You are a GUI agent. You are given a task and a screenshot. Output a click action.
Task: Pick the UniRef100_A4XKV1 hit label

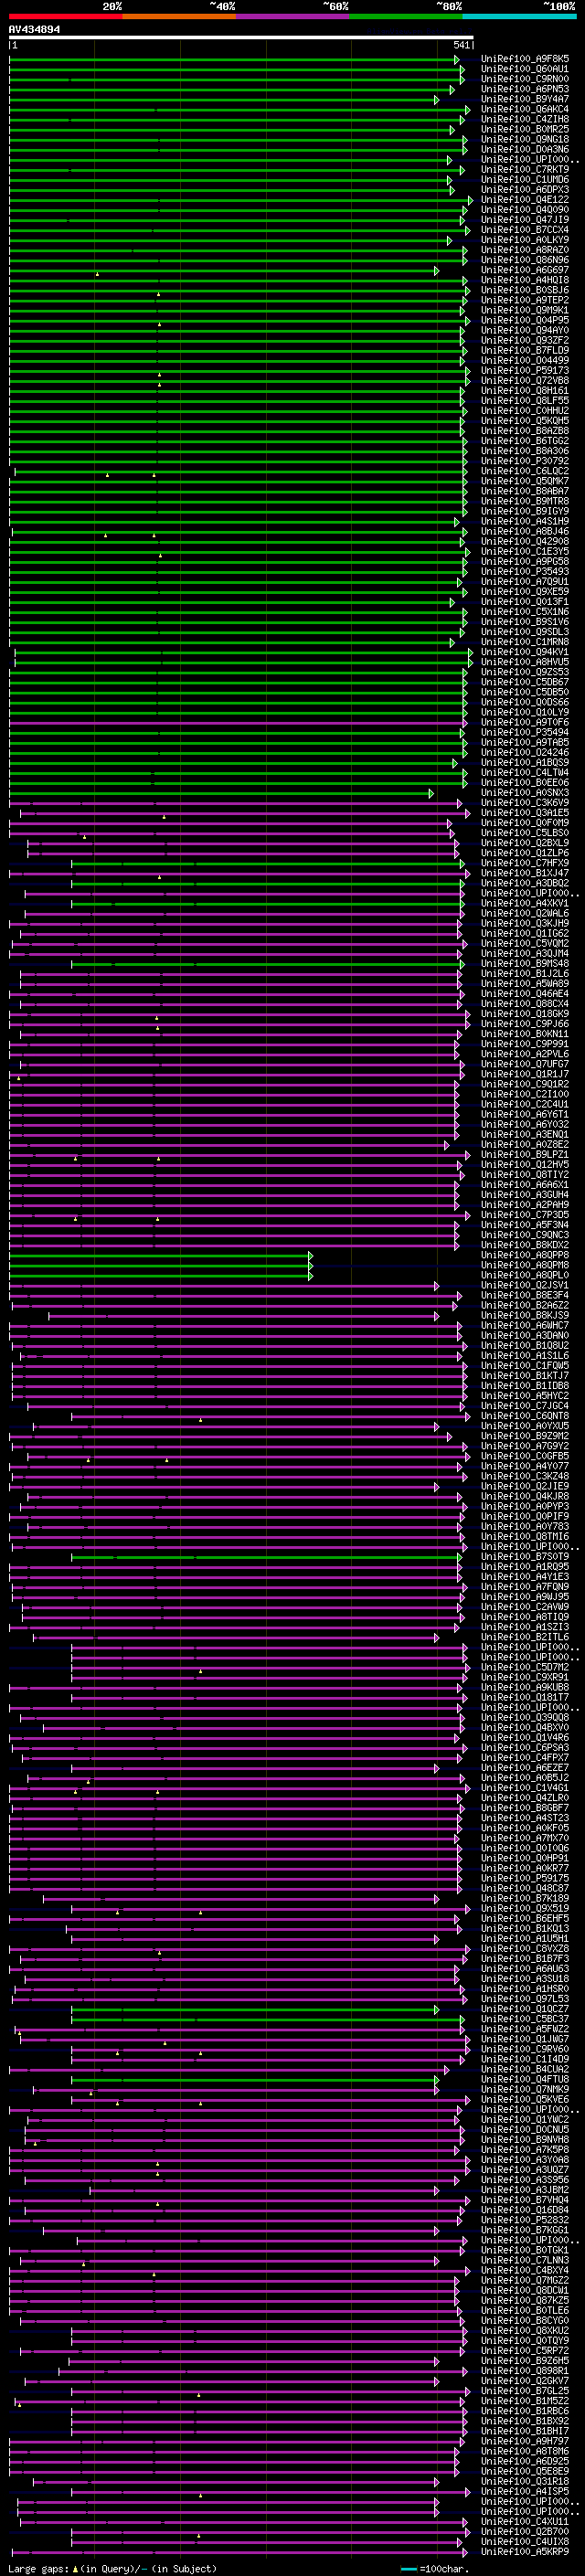coord(525,903)
